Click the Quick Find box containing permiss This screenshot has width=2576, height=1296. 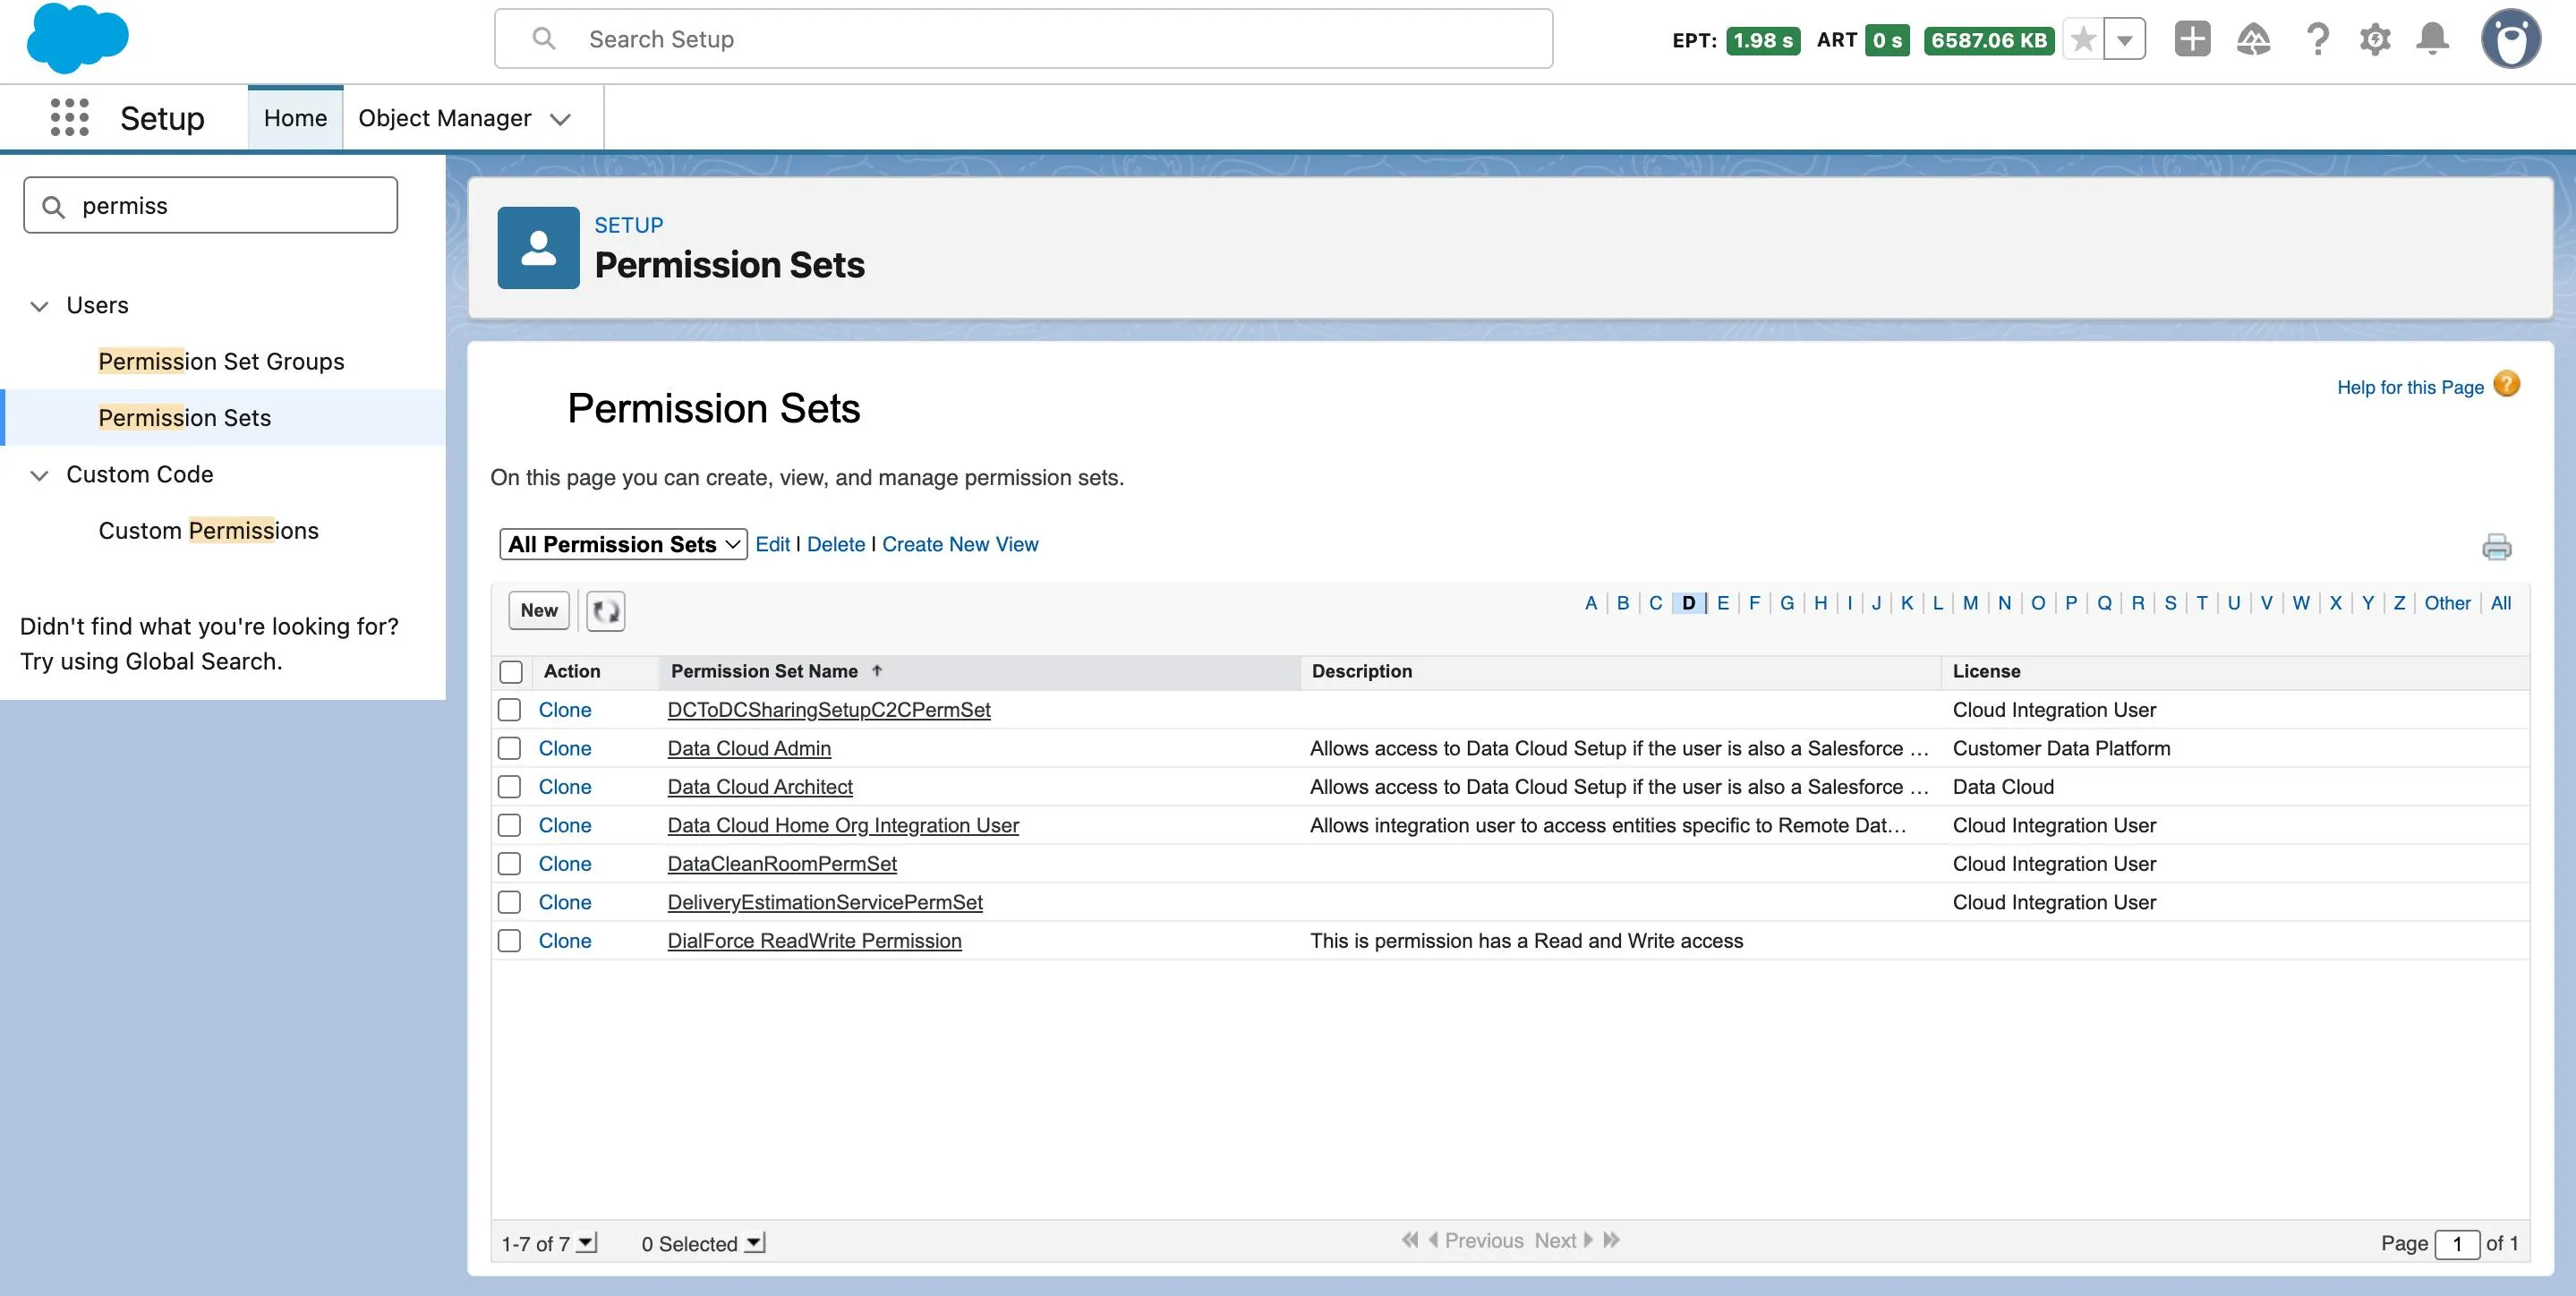211,205
